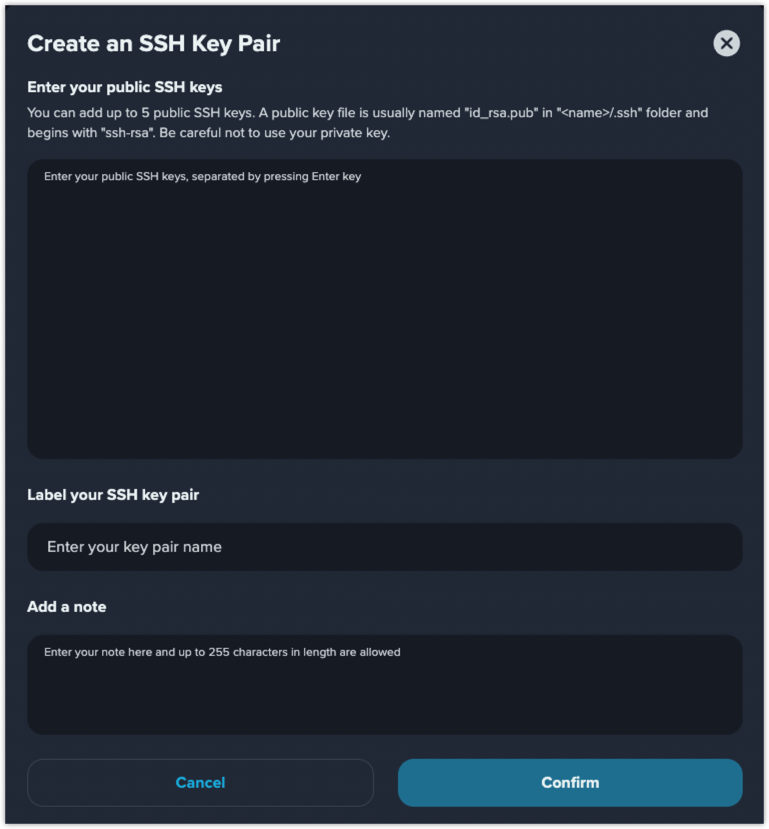Confirm the SSH key pair creation
The image size is (769, 829).
pyautogui.click(x=570, y=782)
